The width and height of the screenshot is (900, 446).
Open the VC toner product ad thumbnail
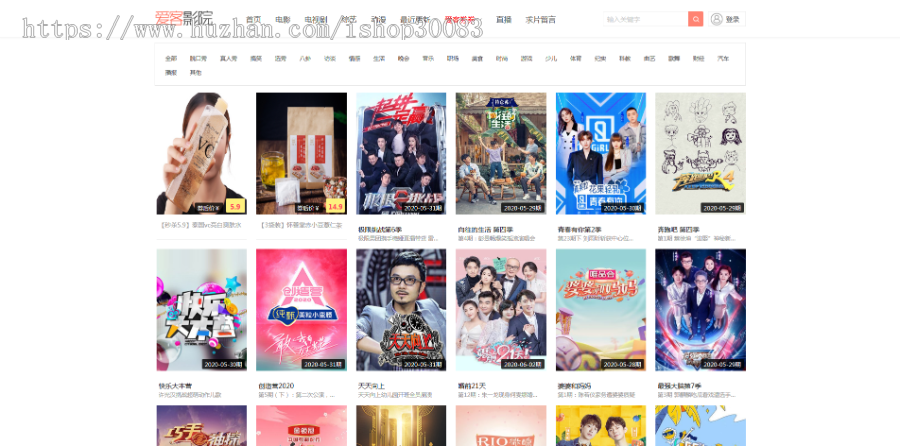(x=201, y=154)
